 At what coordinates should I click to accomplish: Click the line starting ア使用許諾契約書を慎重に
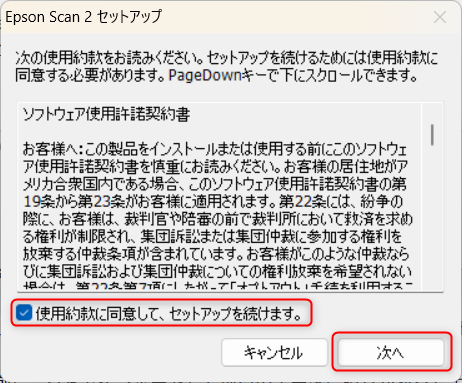coord(215,166)
